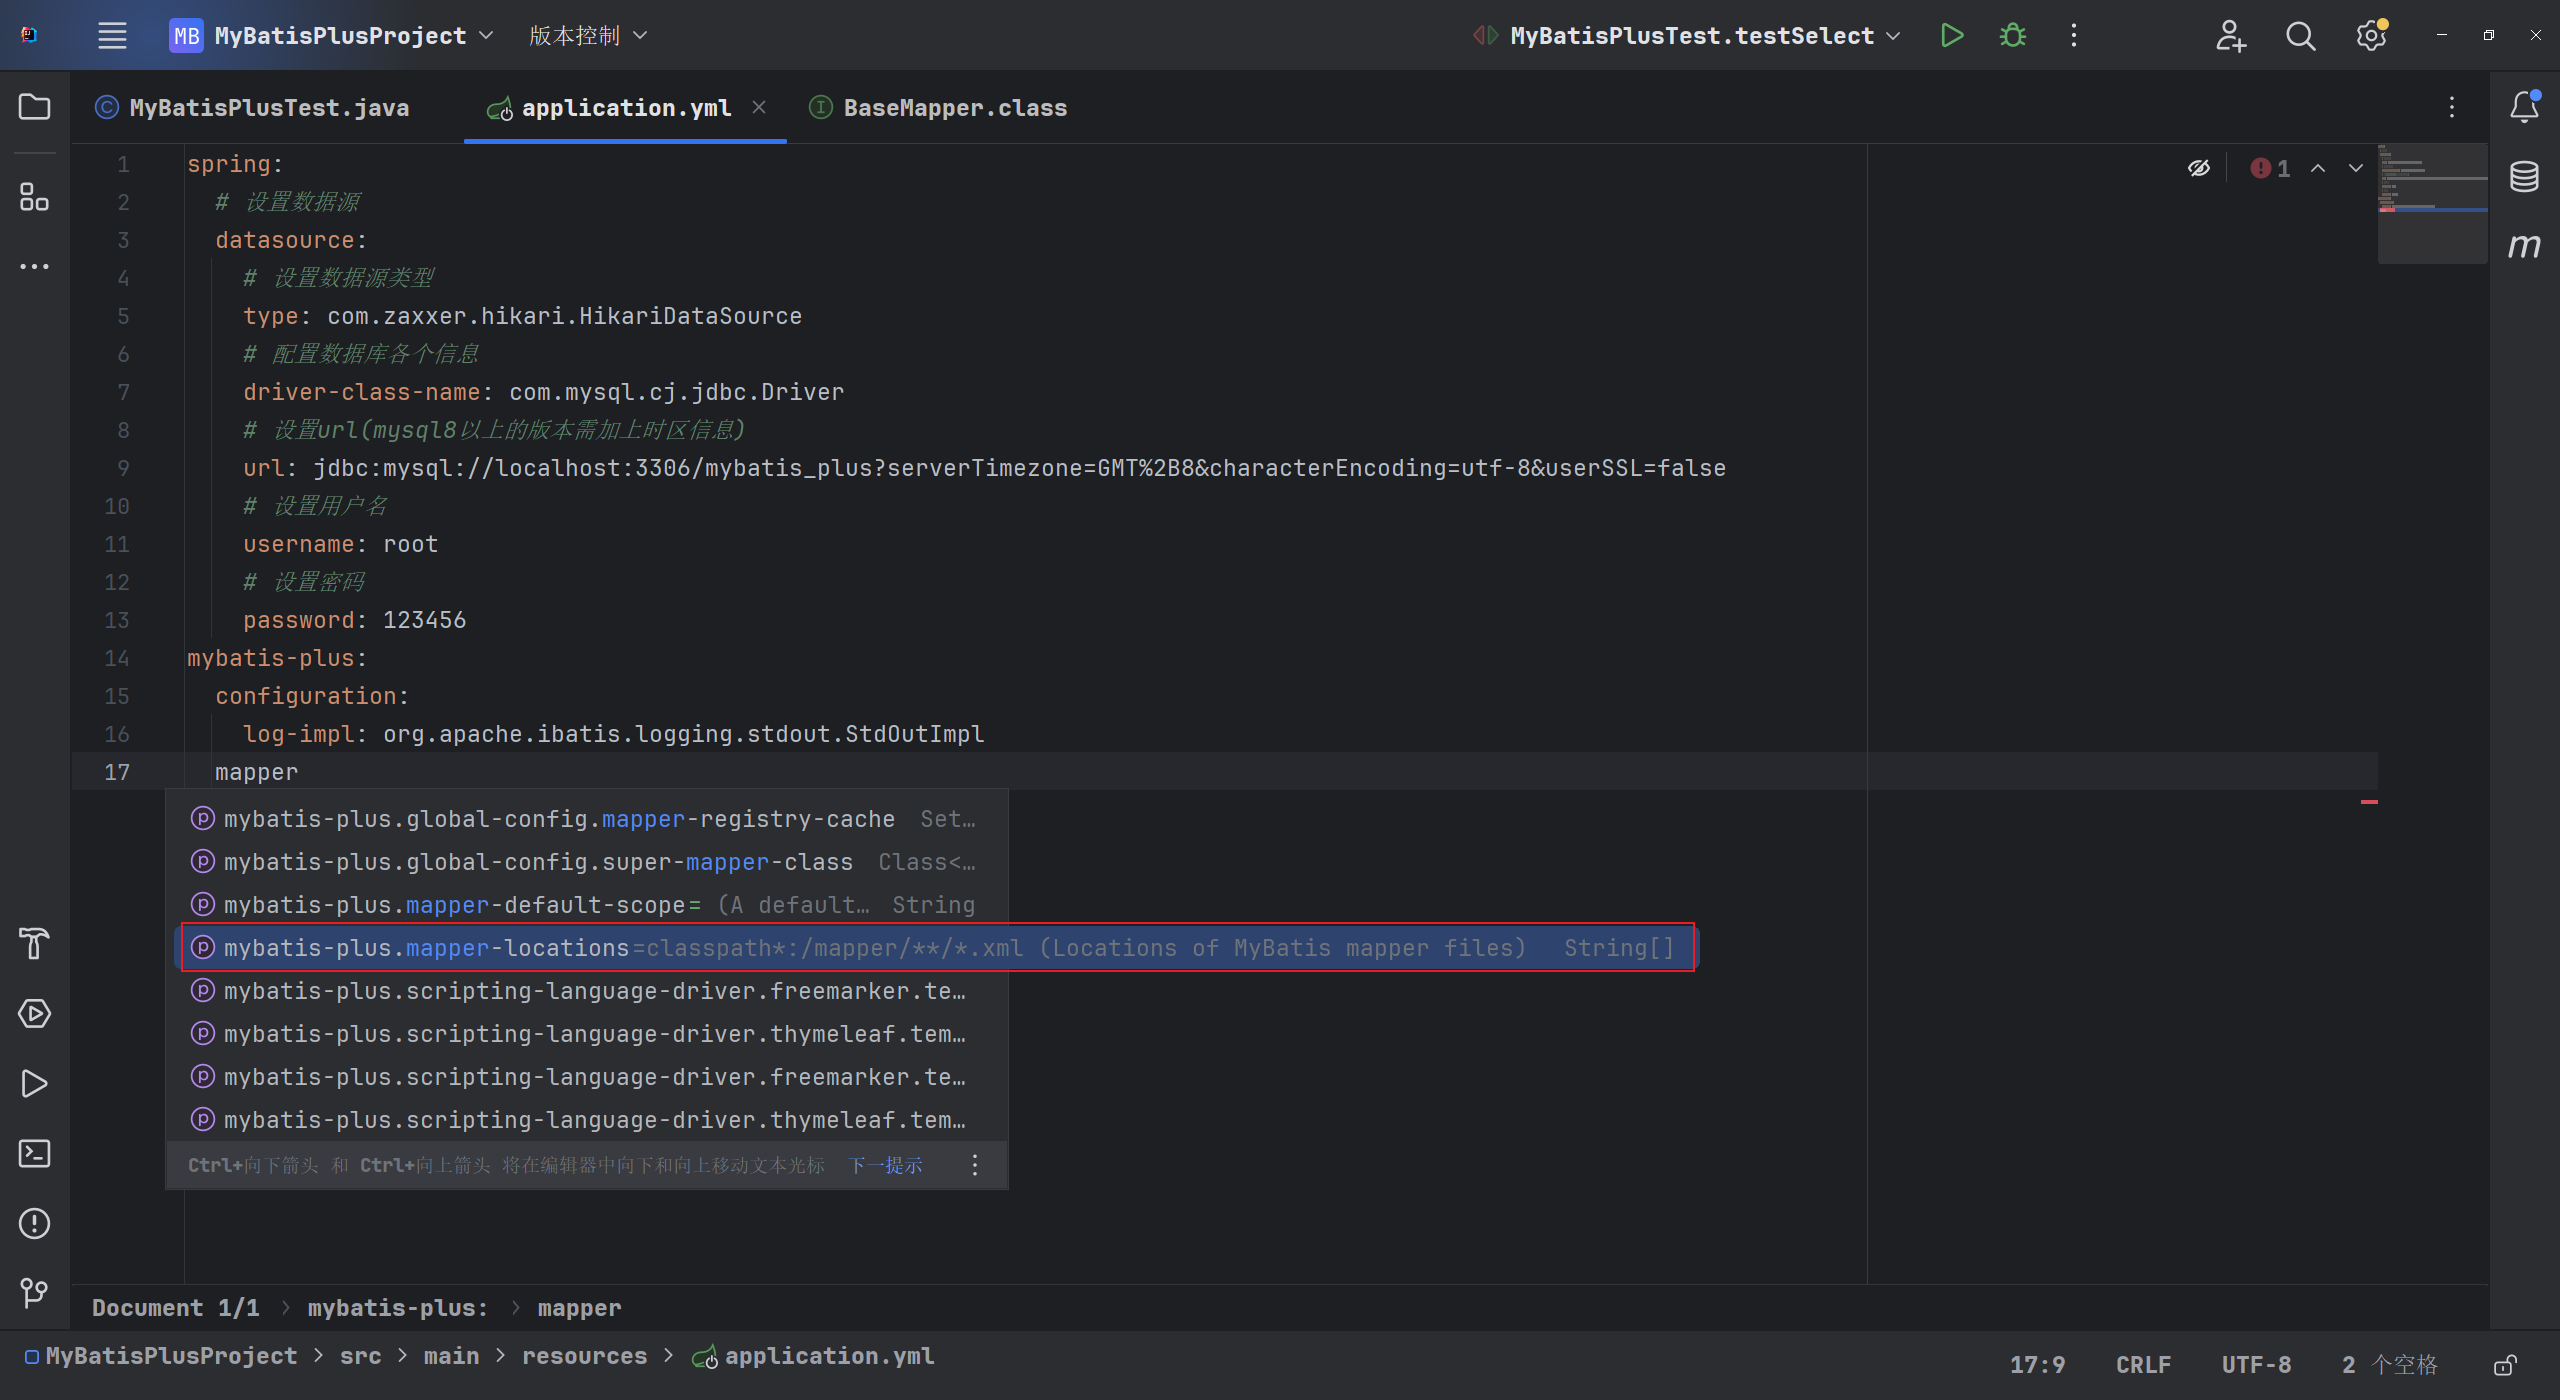Screen dimensions: 2560x1400
Task: Choose mapper-registry-cache completion suggestion
Action: coord(587,819)
